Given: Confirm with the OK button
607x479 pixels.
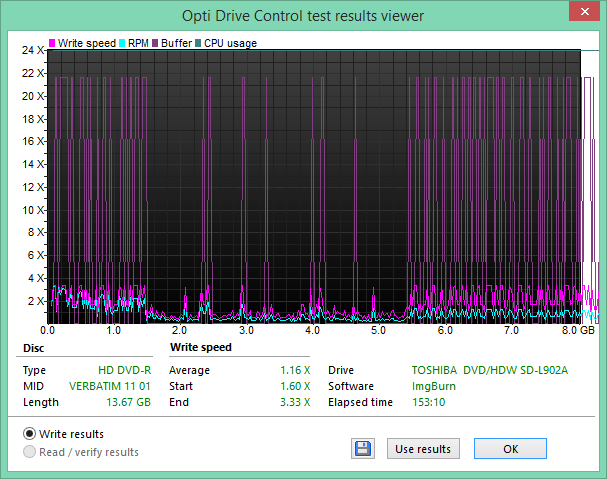Looking at the screenshot, I should pos(510,449).
